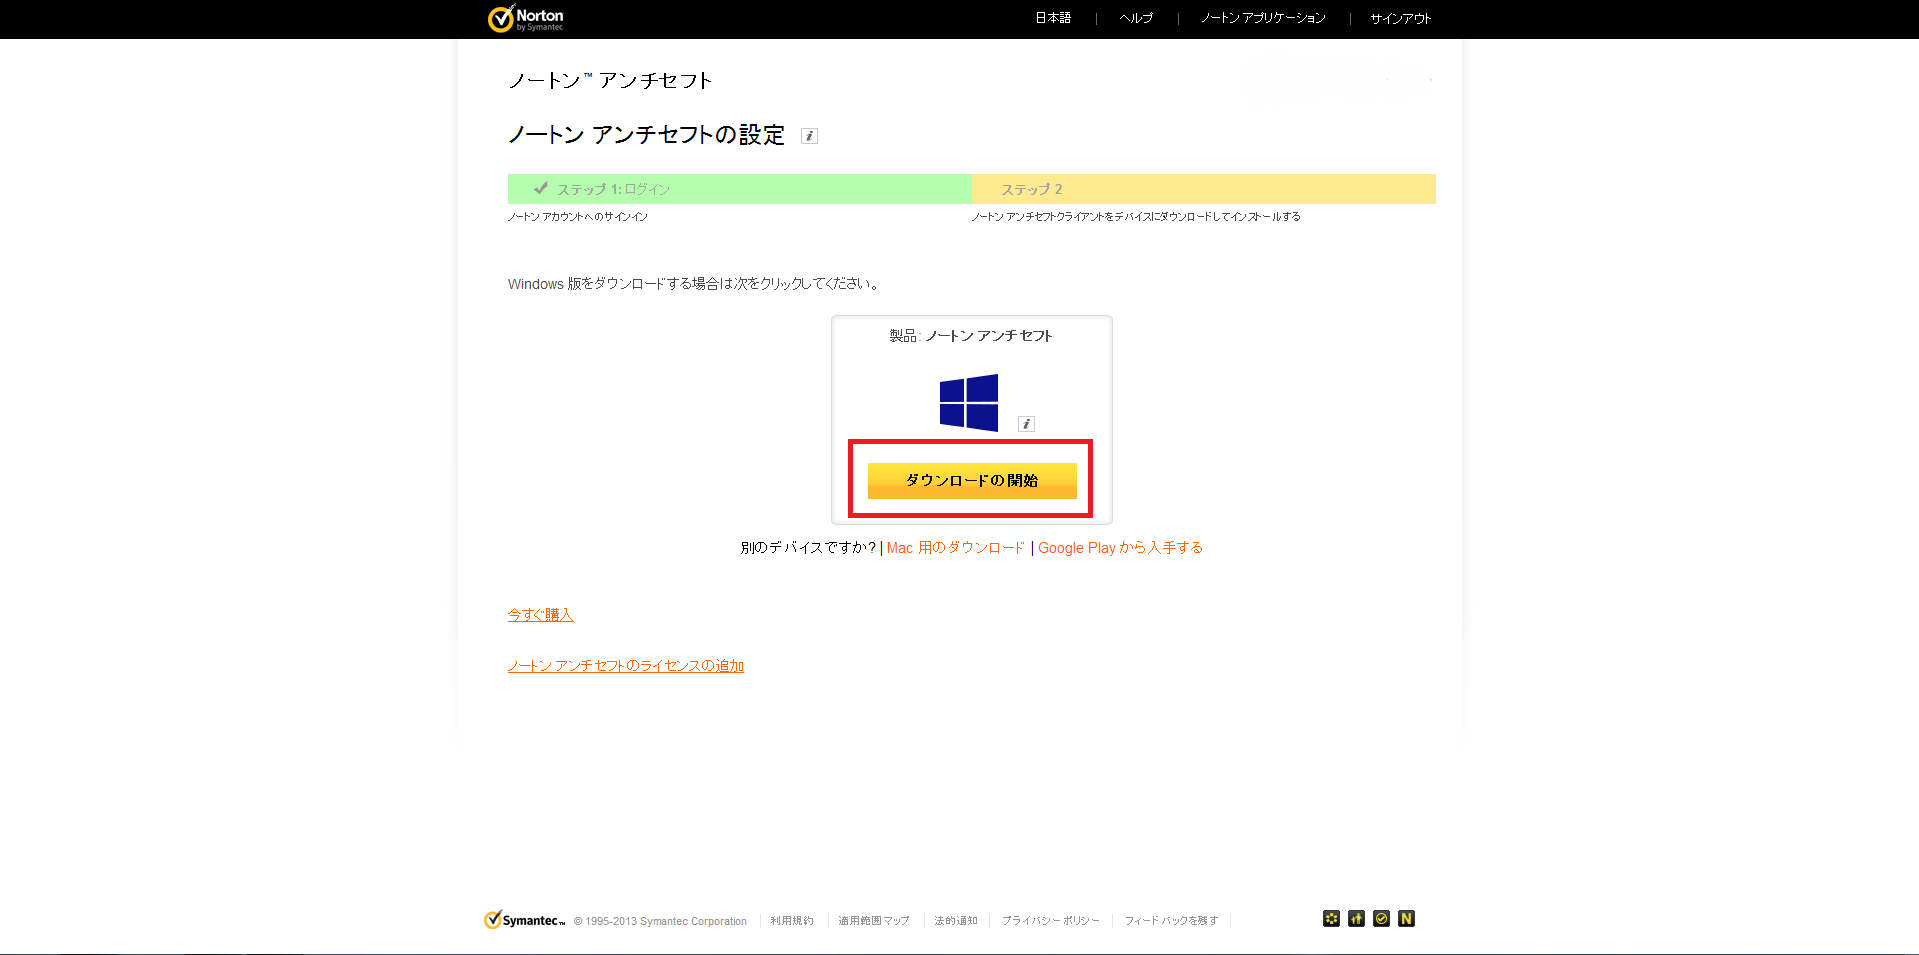Open プライバシー ポリシー footer link

coord(1051,921)
